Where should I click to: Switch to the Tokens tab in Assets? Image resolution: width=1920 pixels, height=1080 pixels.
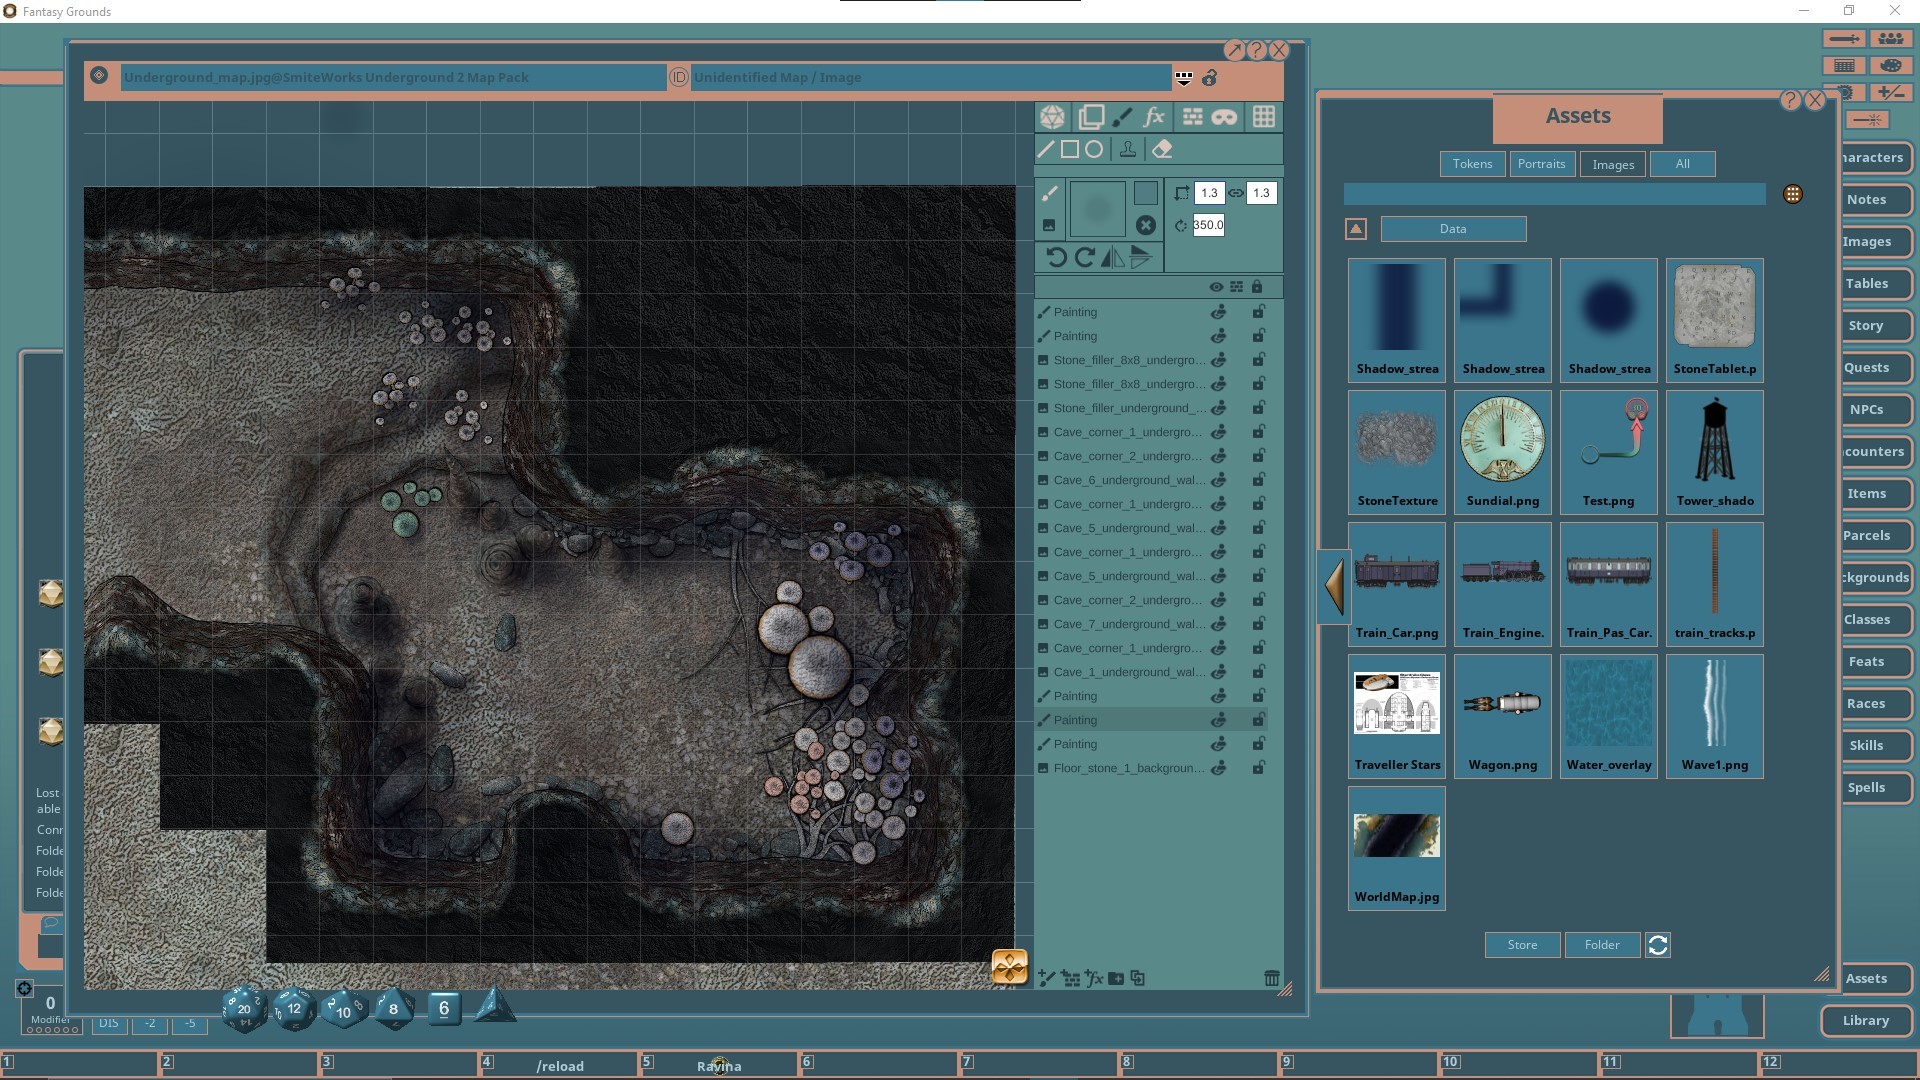1471,163
